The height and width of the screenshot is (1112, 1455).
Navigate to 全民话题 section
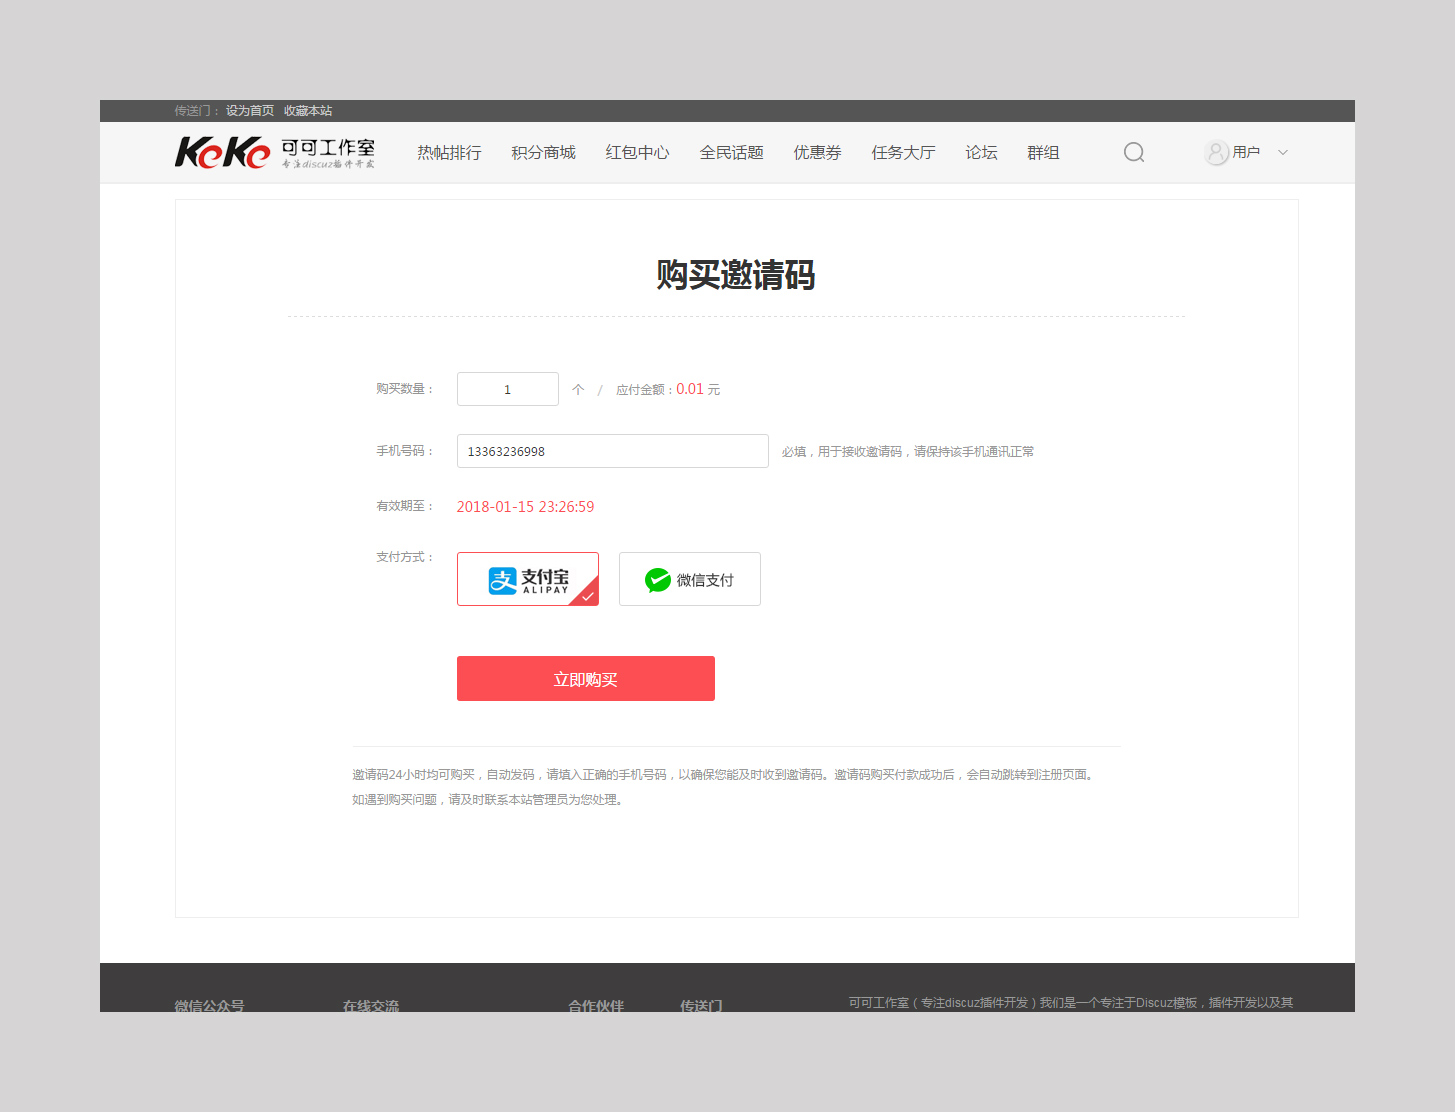click(731, 153)
